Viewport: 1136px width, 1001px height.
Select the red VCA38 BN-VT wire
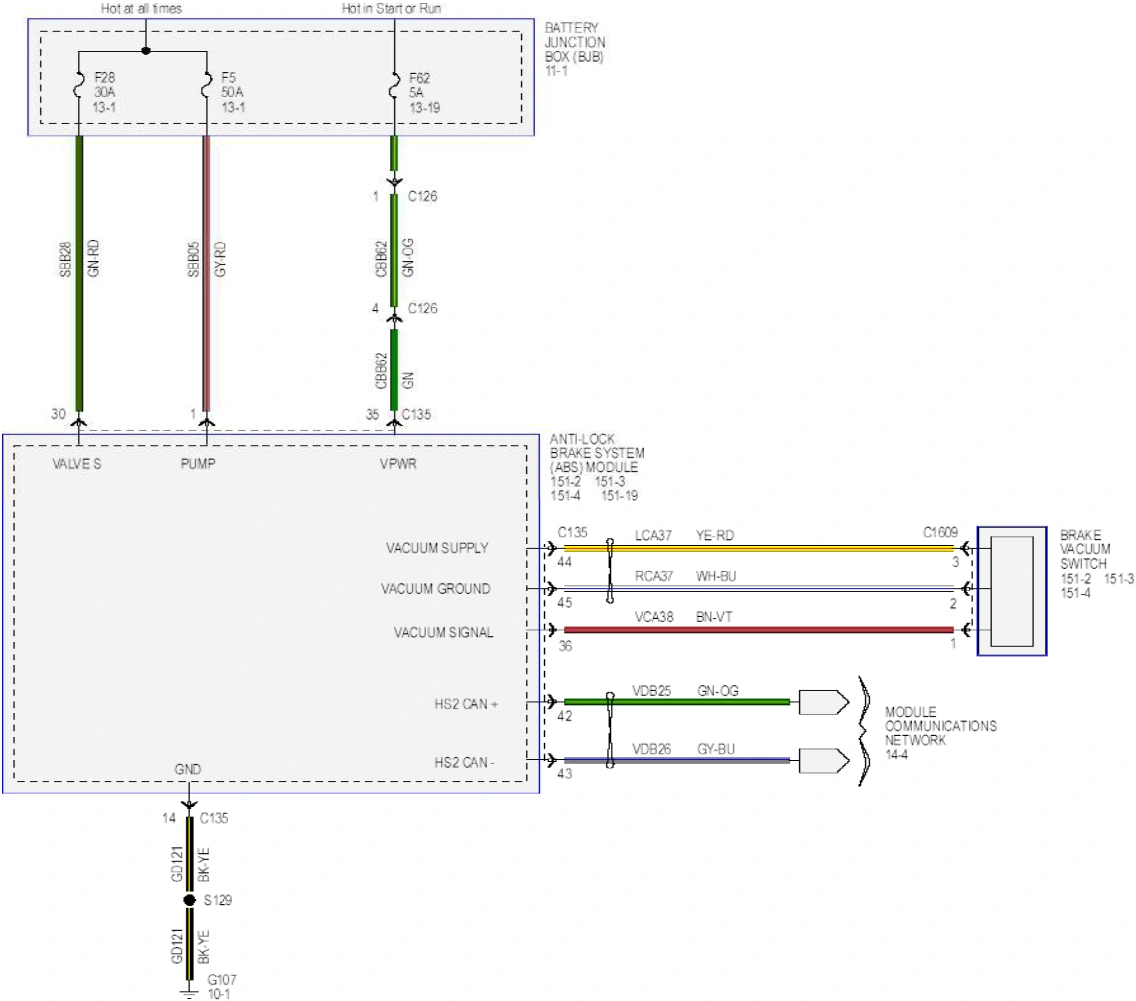coord(759,629)
